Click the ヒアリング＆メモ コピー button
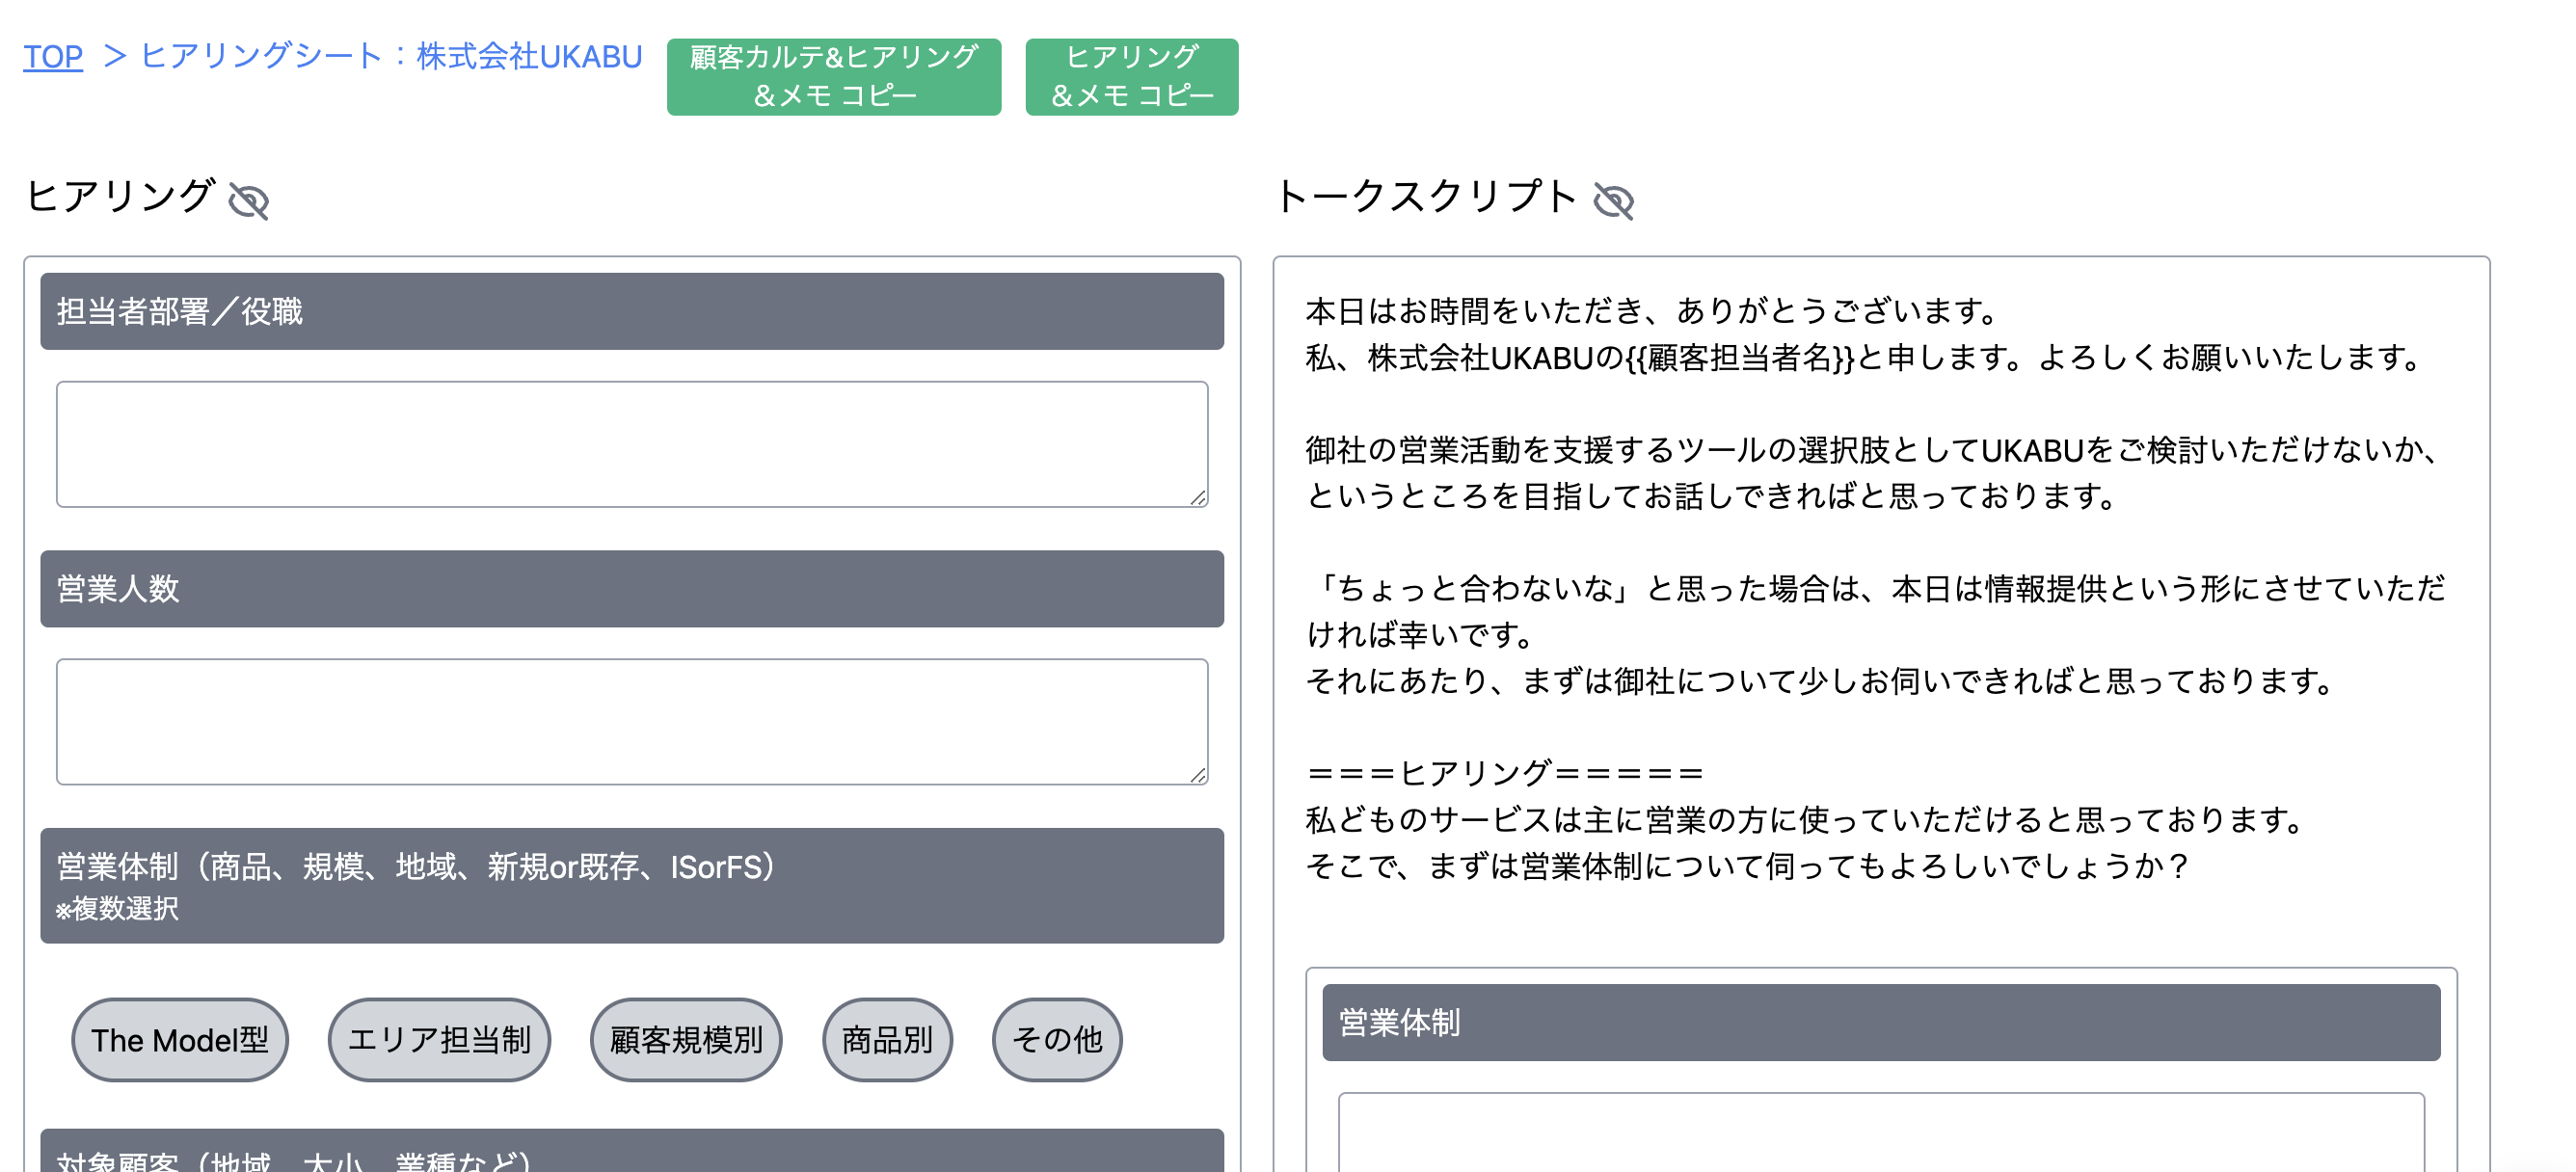 pos(1130,76)
